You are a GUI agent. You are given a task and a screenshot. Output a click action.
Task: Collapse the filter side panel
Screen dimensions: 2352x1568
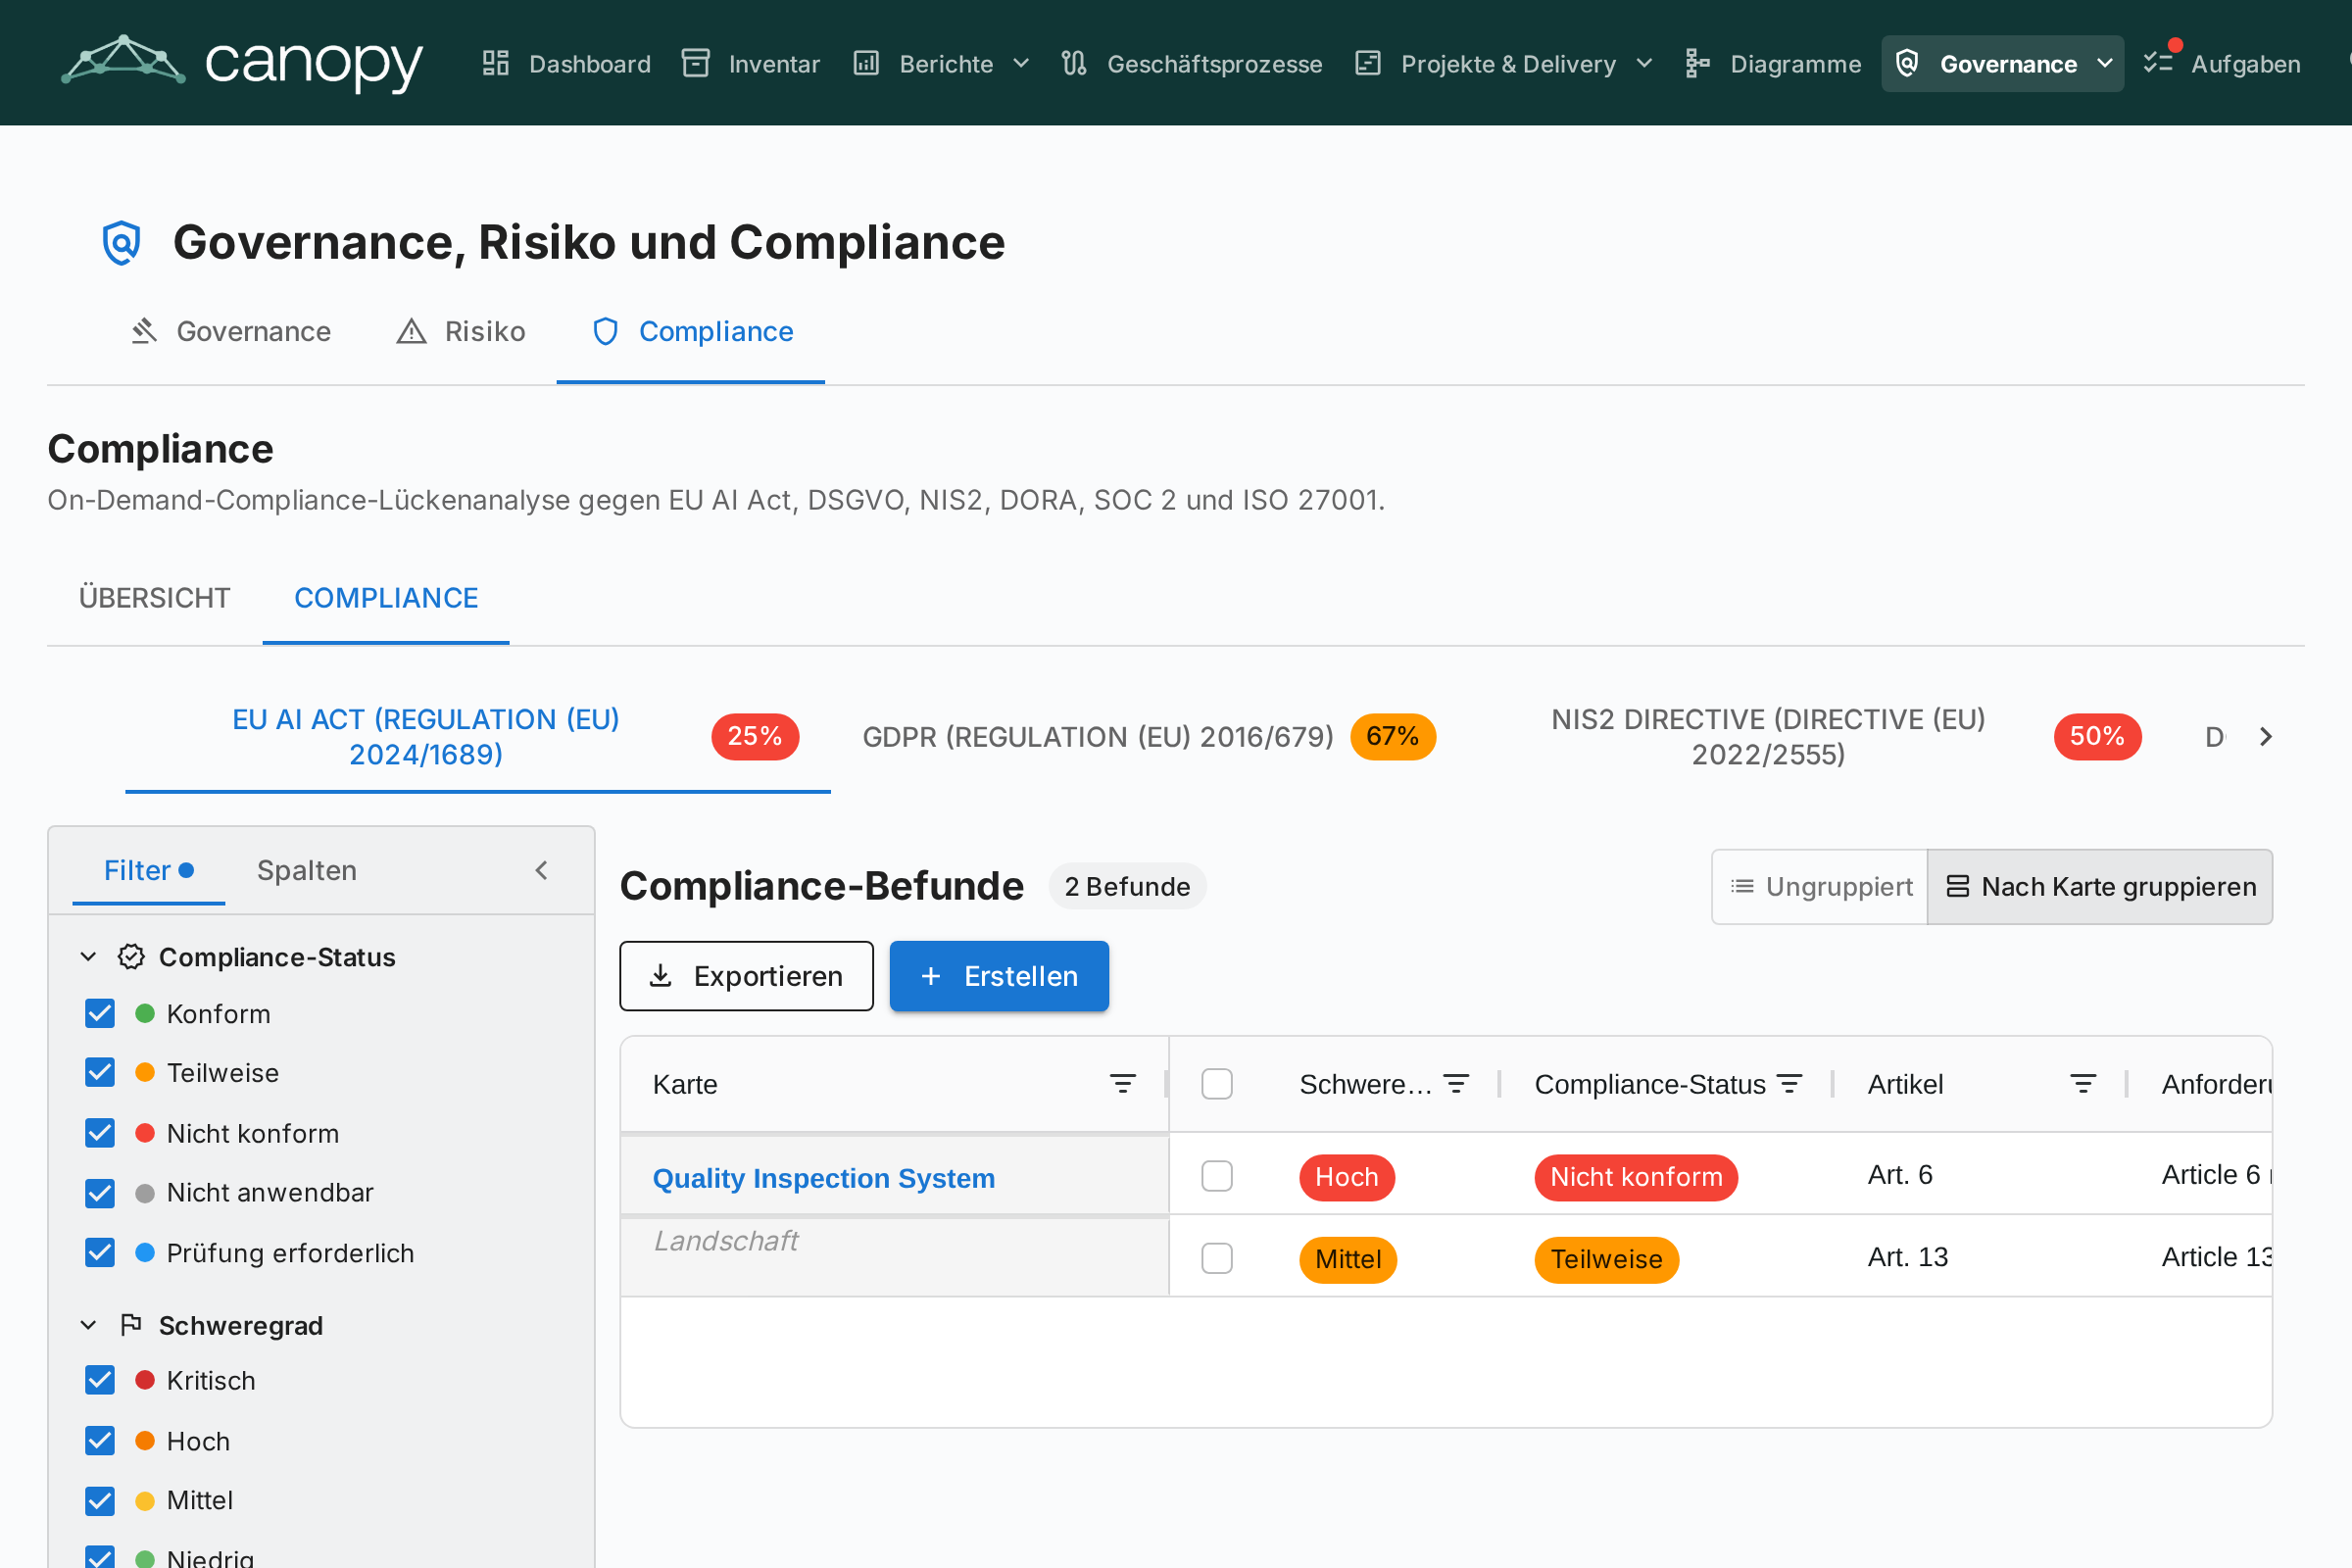pos(541,871)
